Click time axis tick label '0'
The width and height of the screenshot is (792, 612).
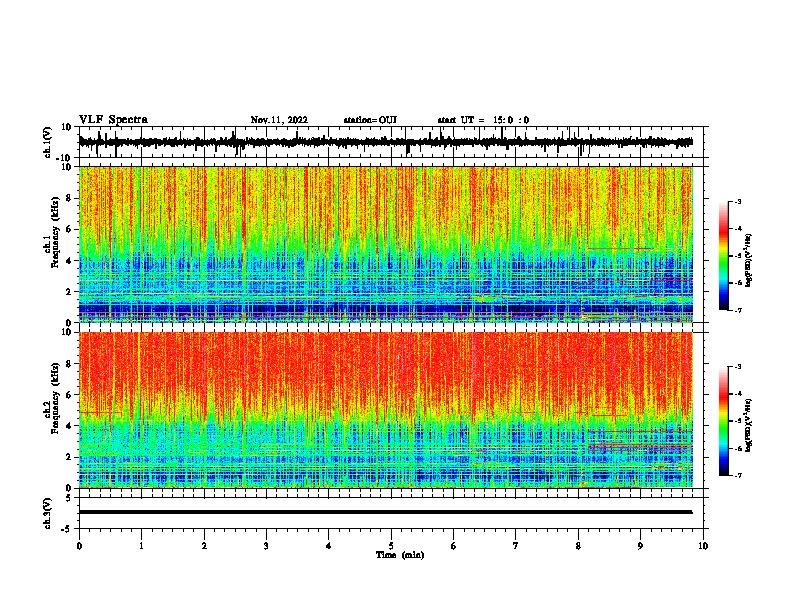click(79, 546)
